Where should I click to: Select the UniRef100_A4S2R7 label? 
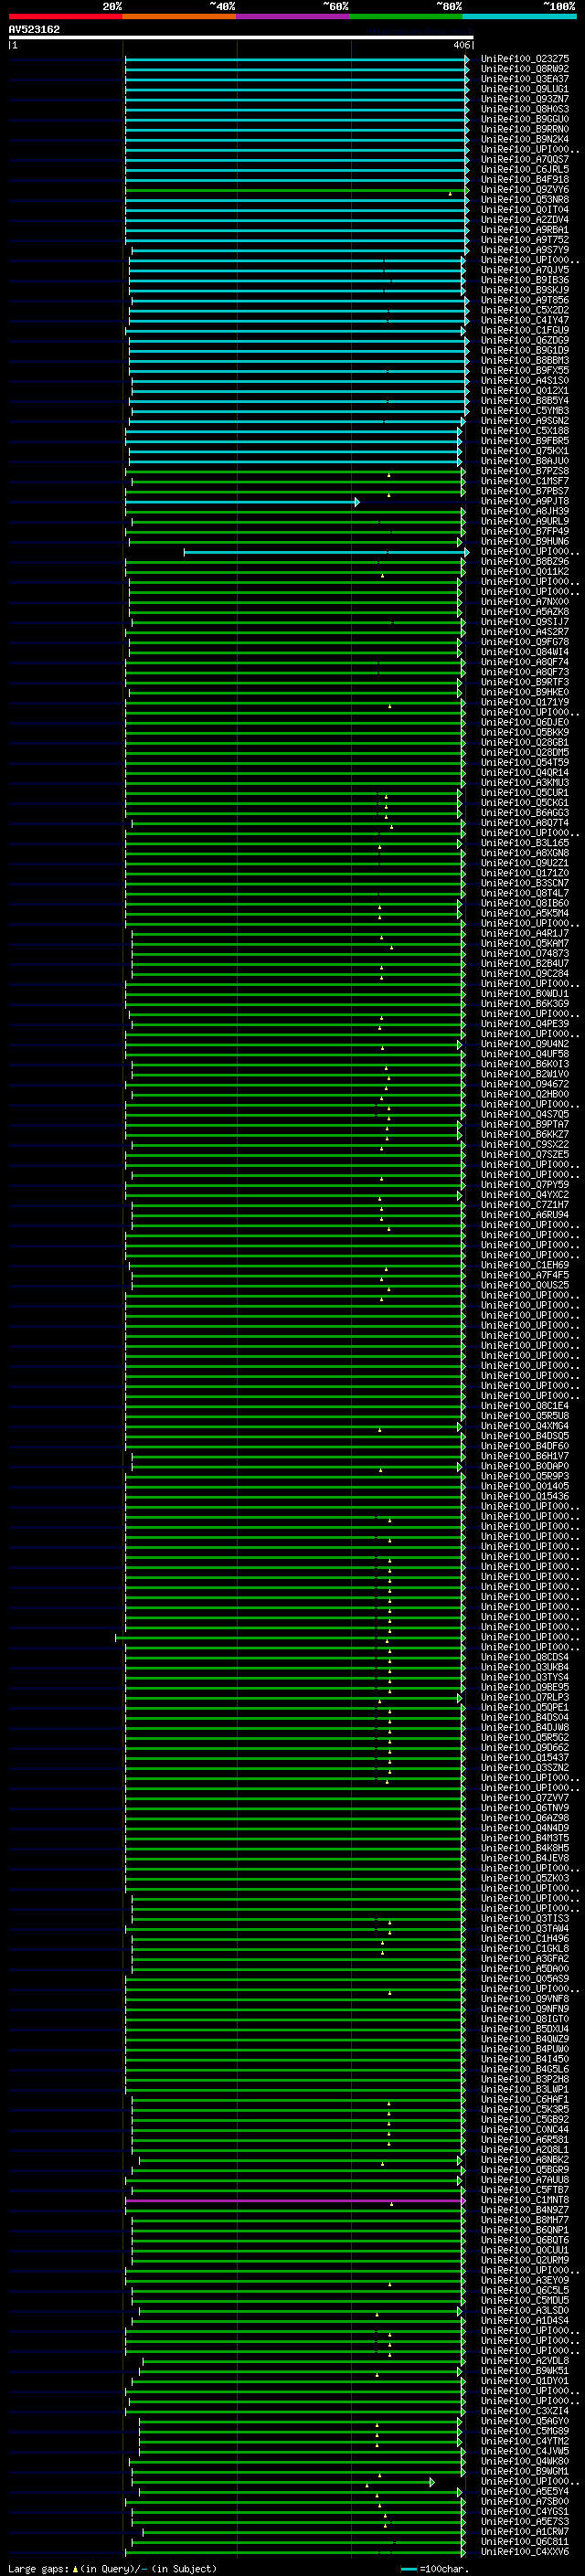point(524,632)
